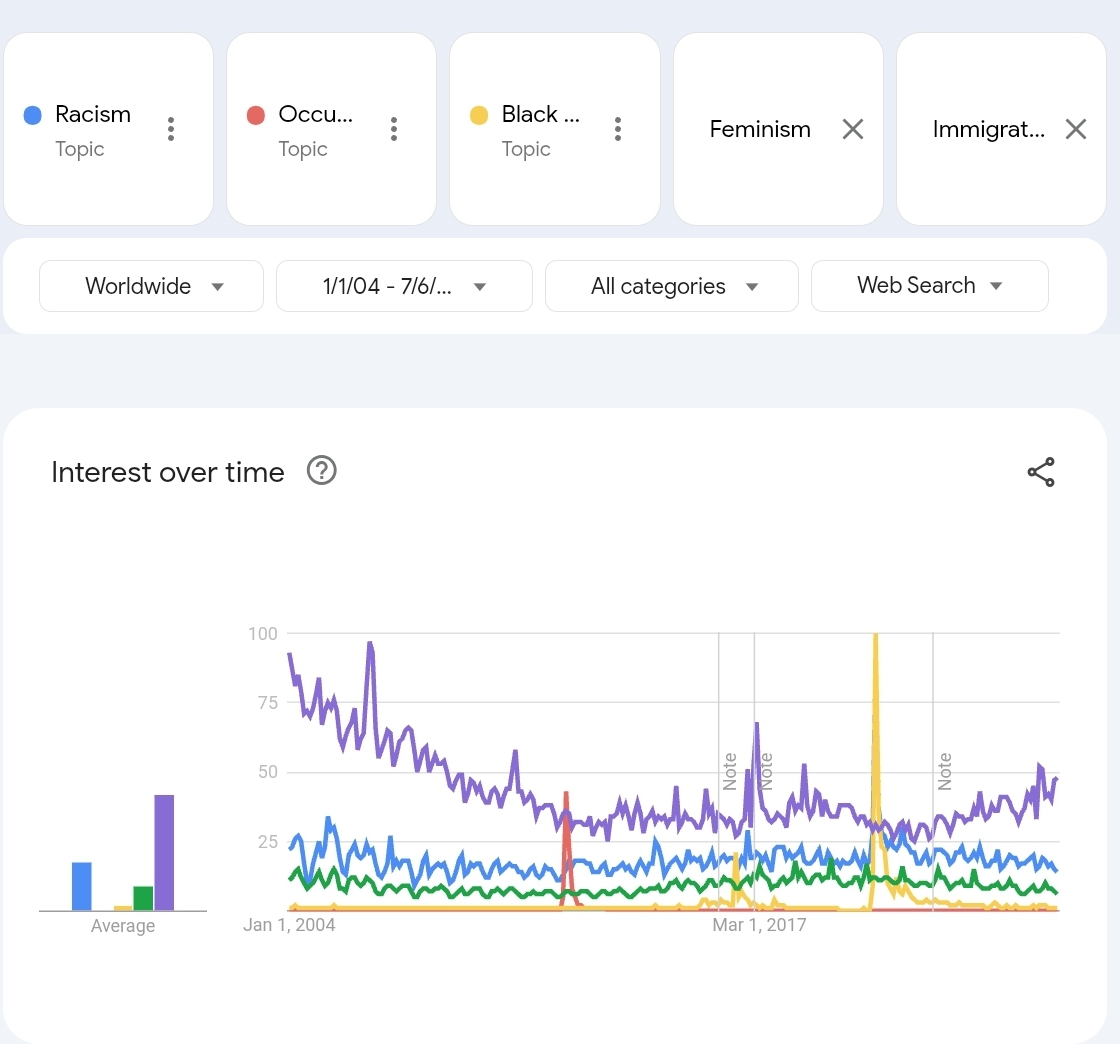Screen dimensions: 1120x1044
Task: Click the Jan 1, 2004 axis label
Action: (289, 925)
